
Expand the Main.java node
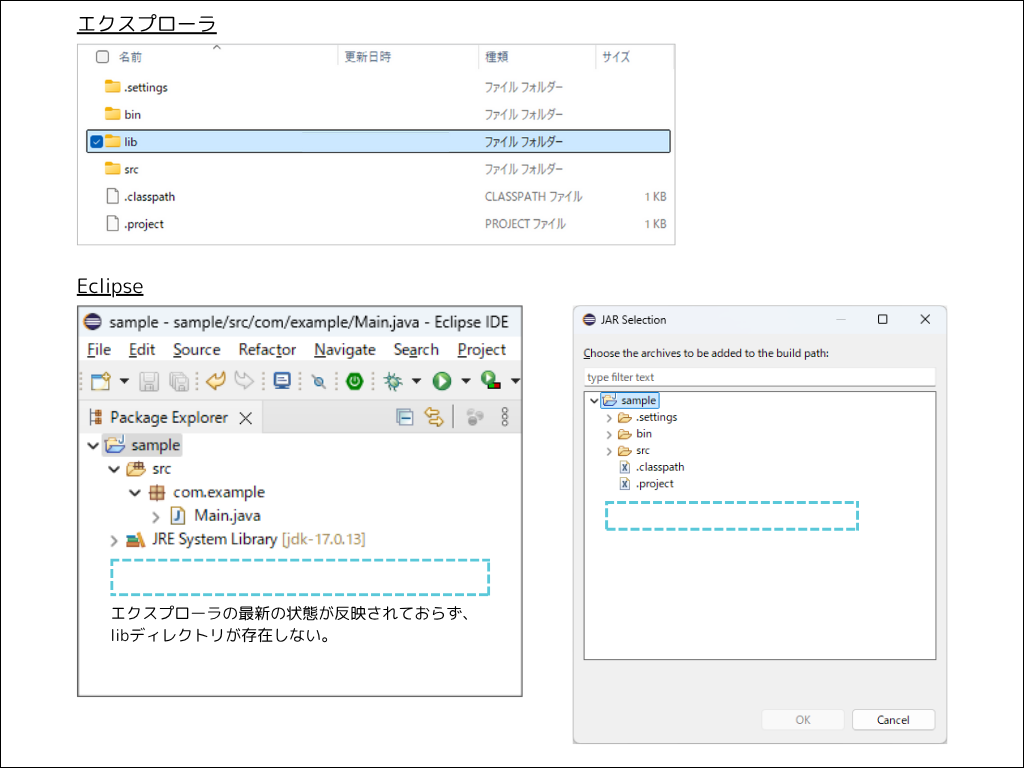point(155,517)
